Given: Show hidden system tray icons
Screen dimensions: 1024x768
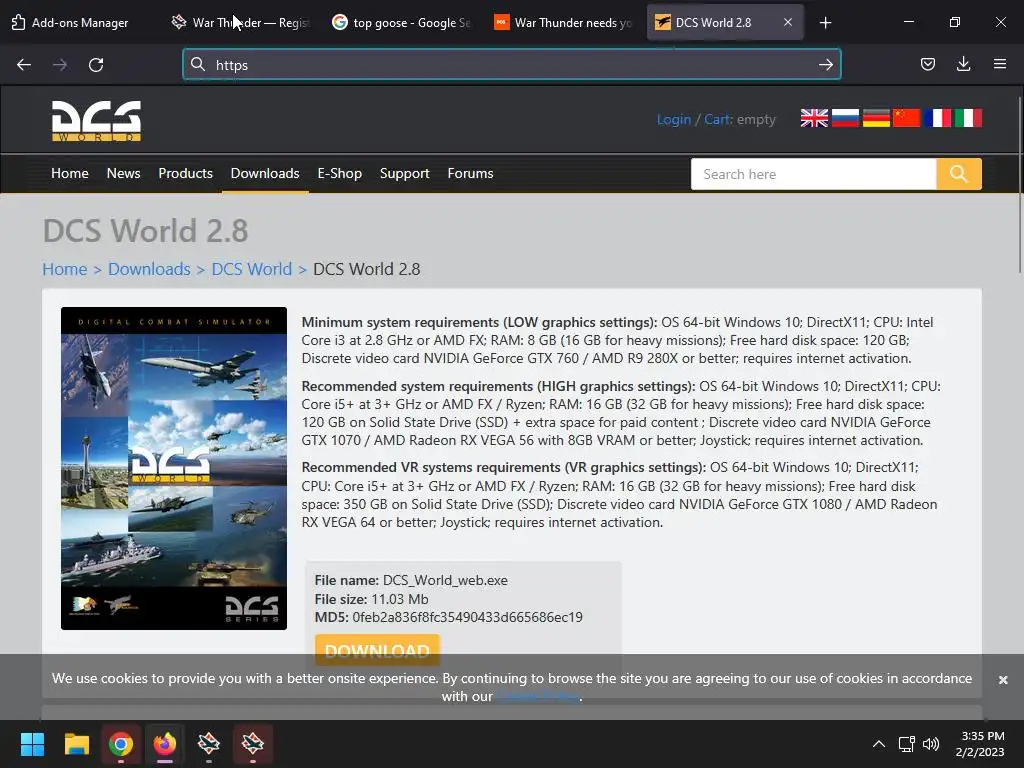Looking at the screenshot, I should tap(879, 744).
